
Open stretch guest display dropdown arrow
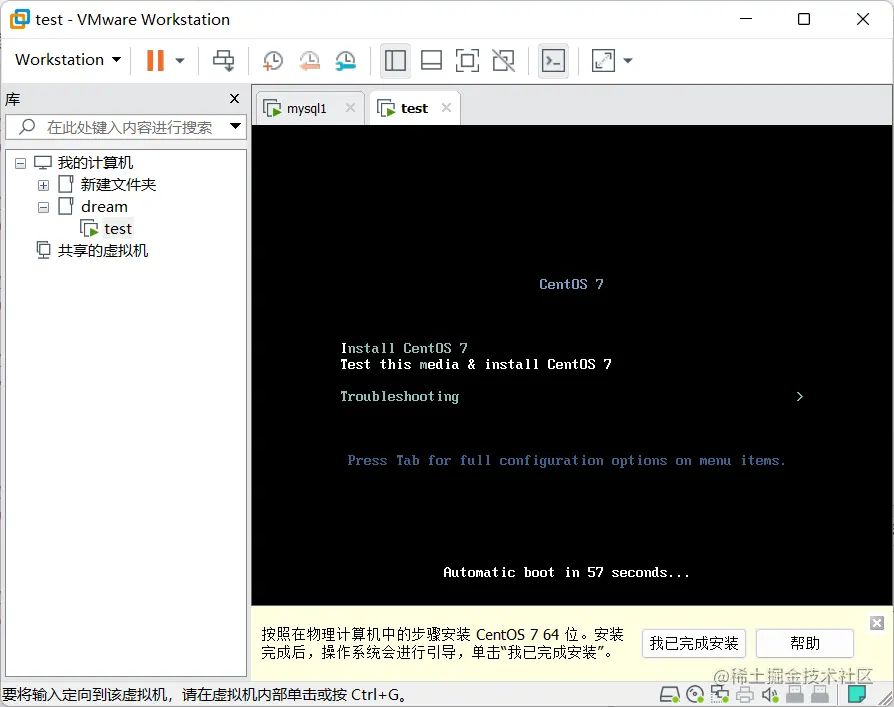(628, 60)
